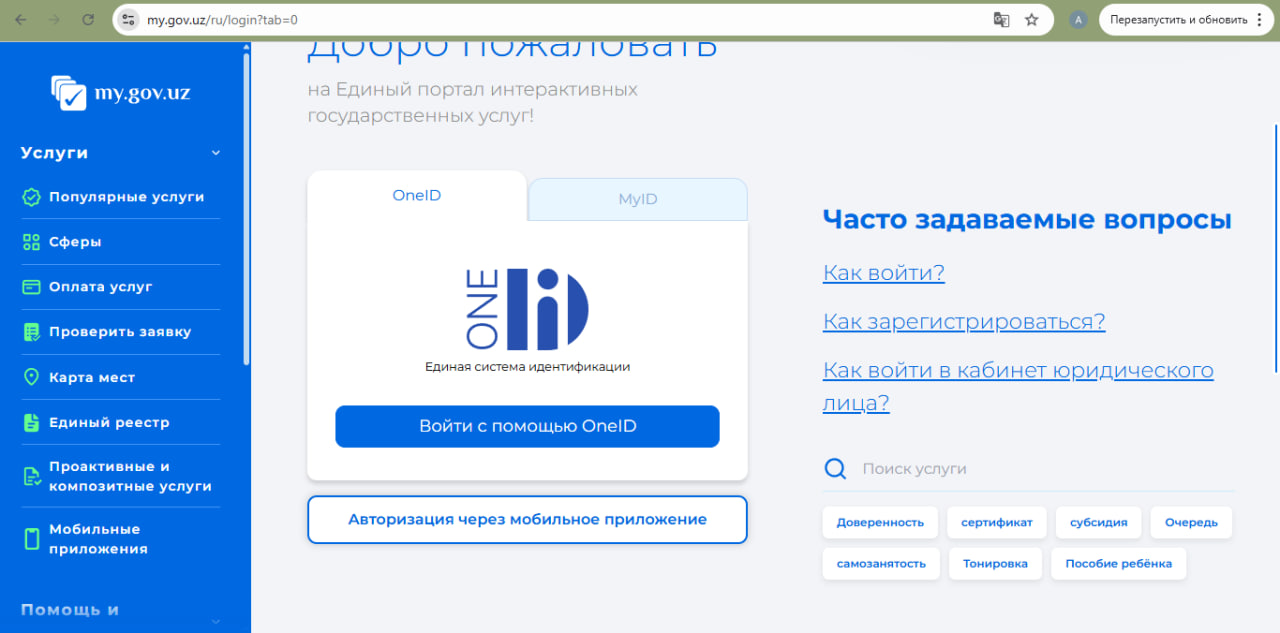Click the search magnifier icon
The image size is (1280, 633).
[834, 469]
